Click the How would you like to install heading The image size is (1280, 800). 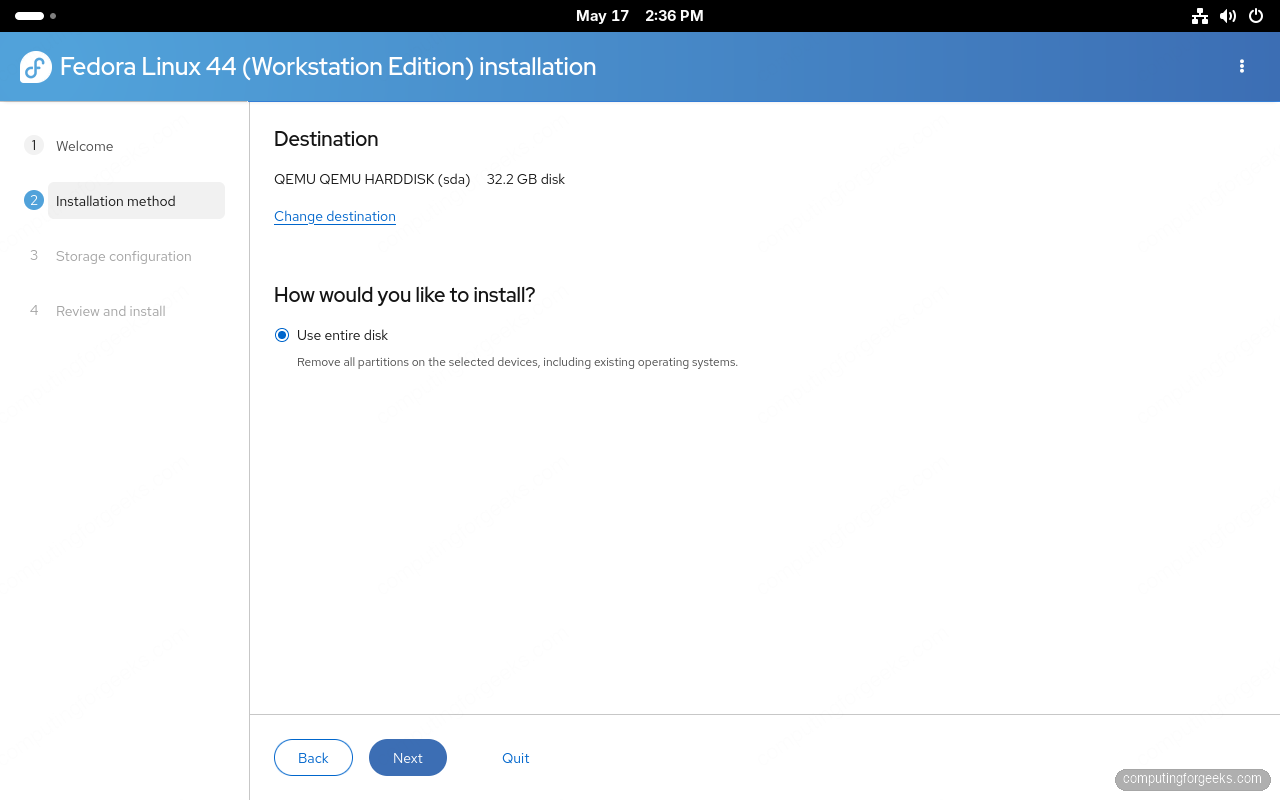(405, 295)
